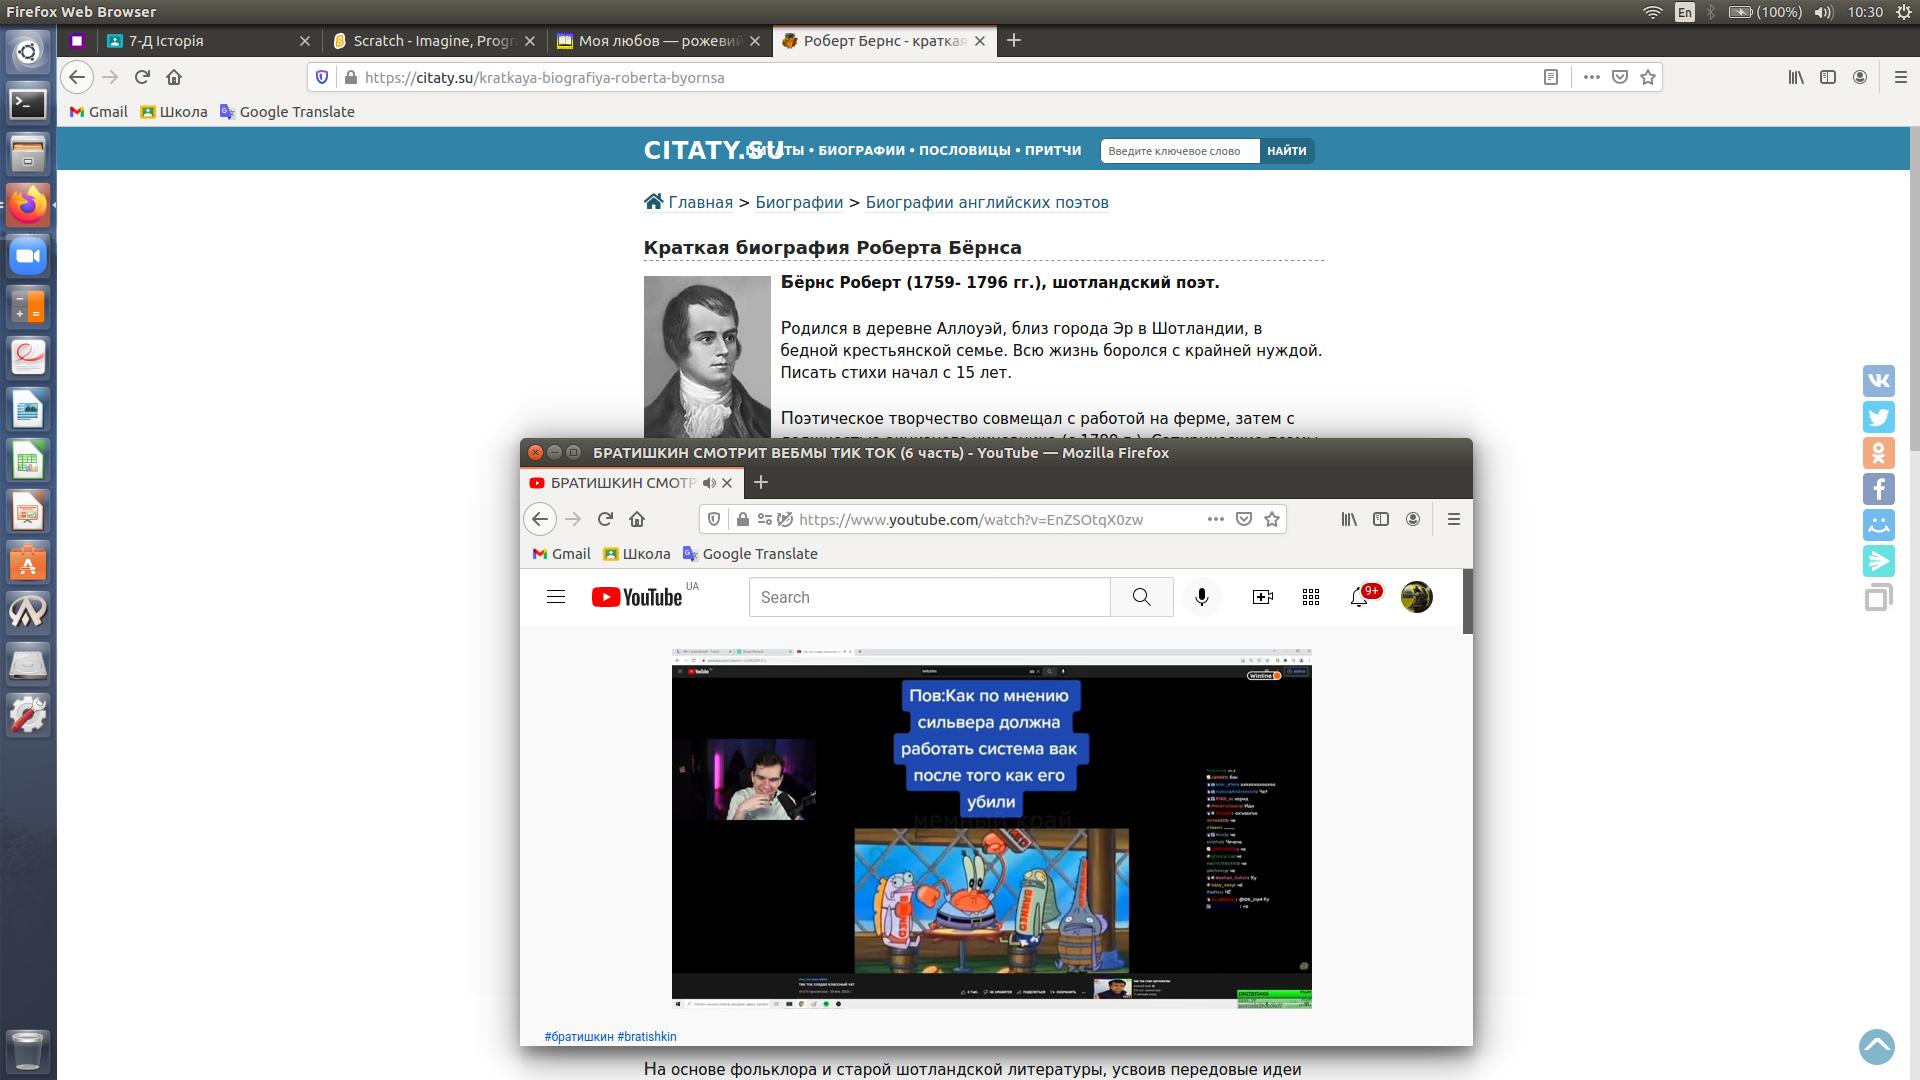The width and height of the screenshot is (1920, 1080).
Task: Switch to 7-Д Історія tab
Action: tap(166, 41)
